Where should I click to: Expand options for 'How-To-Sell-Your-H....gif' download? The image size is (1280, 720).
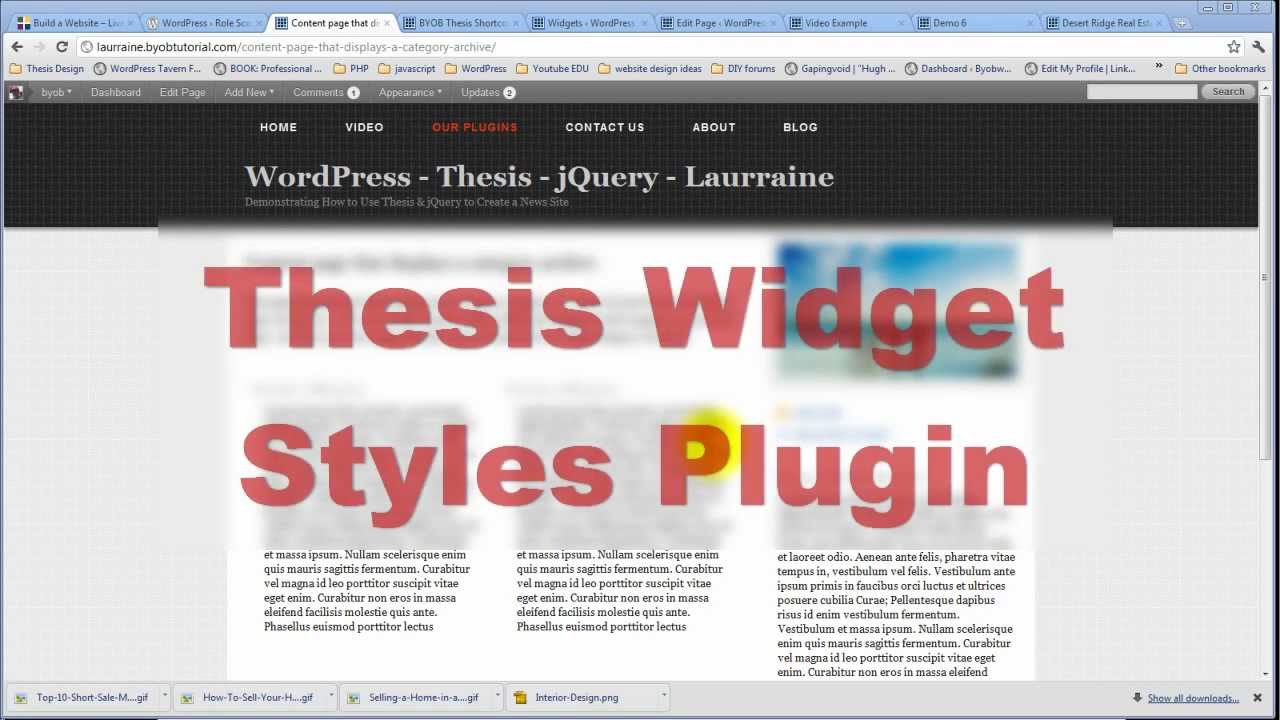[329, 697]
